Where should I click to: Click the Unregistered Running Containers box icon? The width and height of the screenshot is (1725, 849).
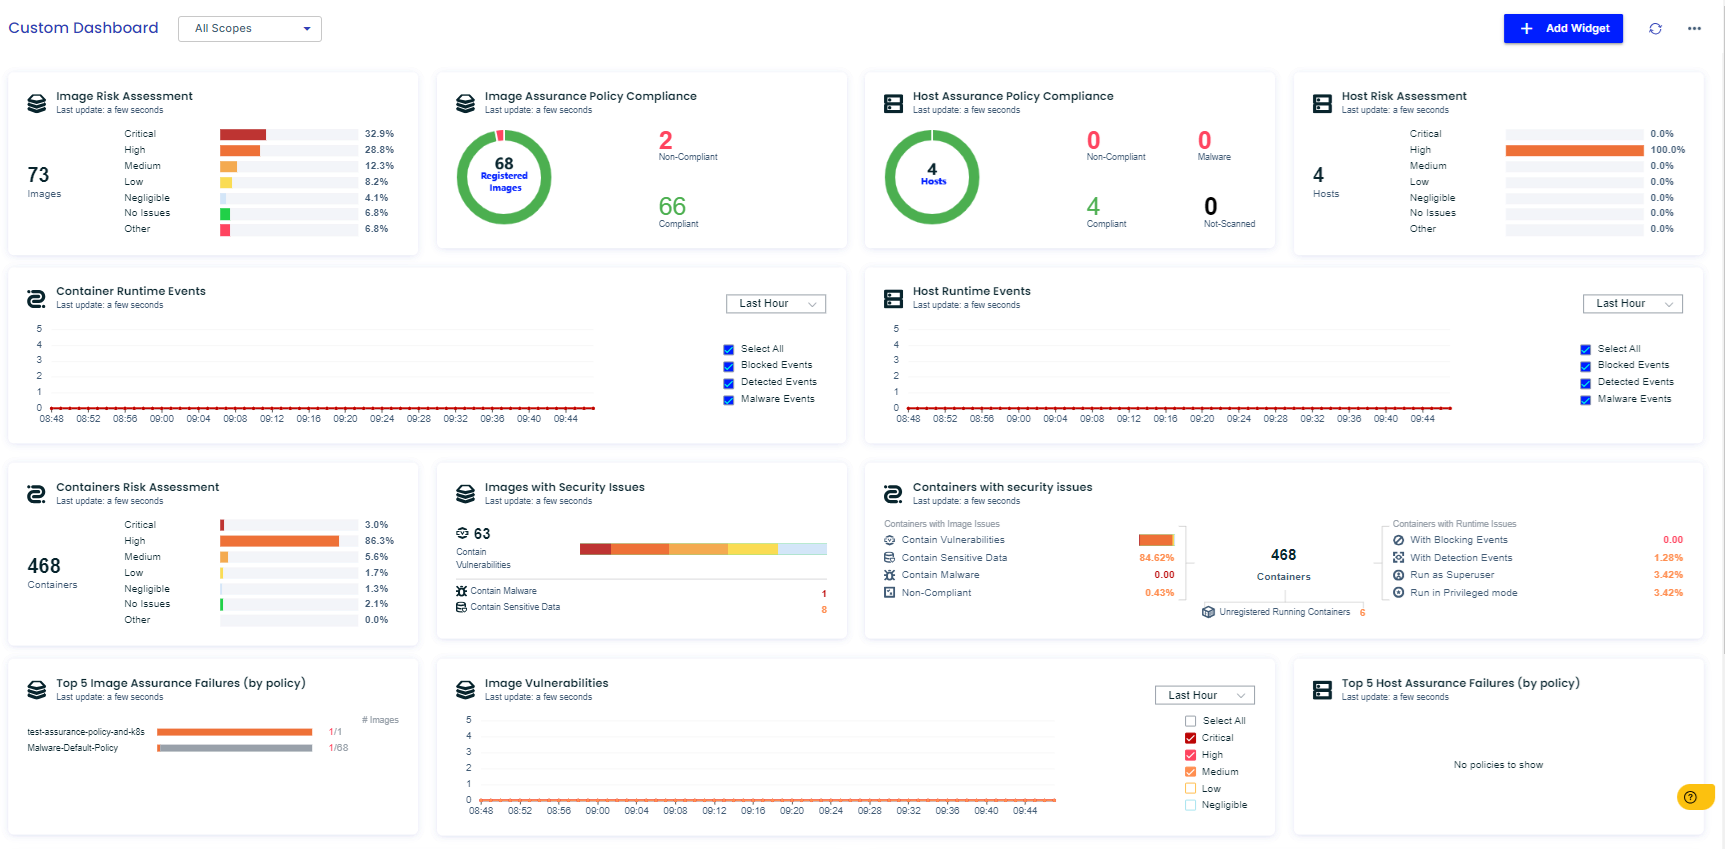[1208, 612]
